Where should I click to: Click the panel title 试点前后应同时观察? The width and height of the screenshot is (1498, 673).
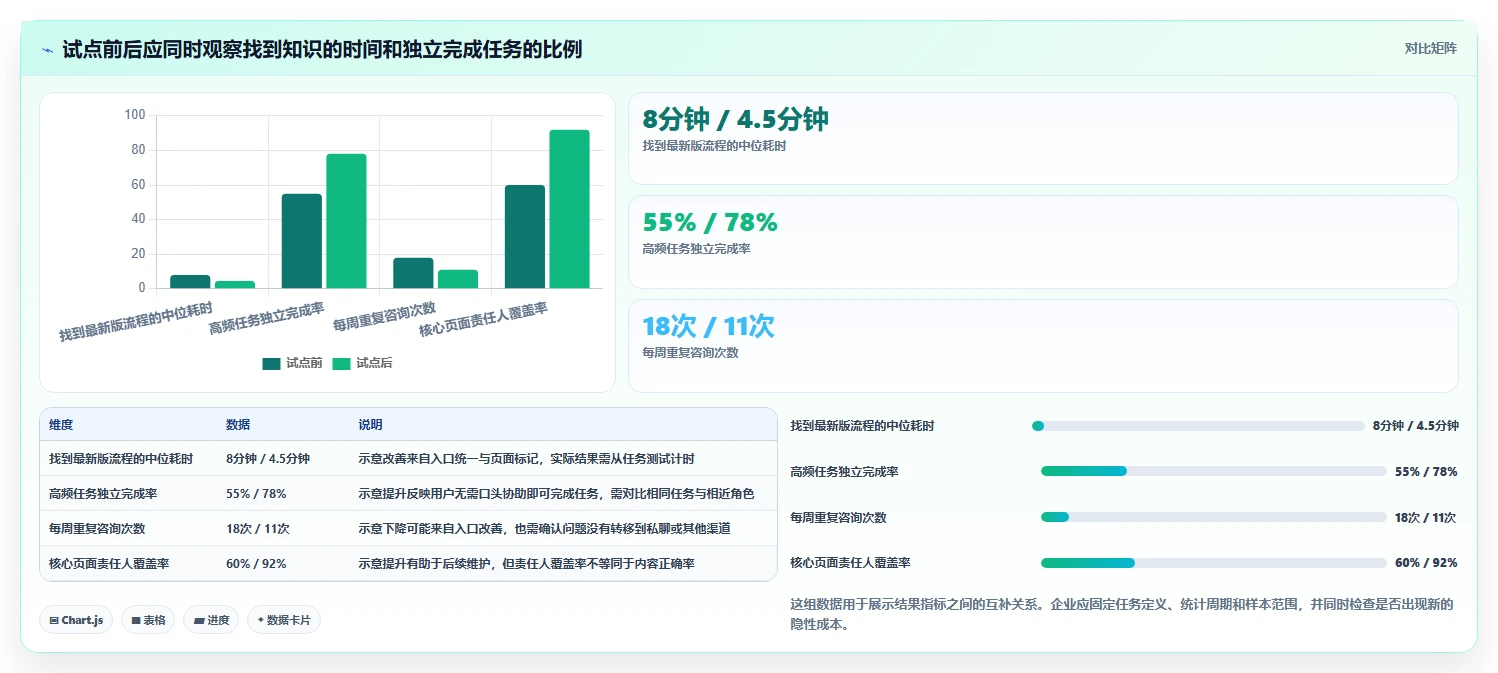322,49
